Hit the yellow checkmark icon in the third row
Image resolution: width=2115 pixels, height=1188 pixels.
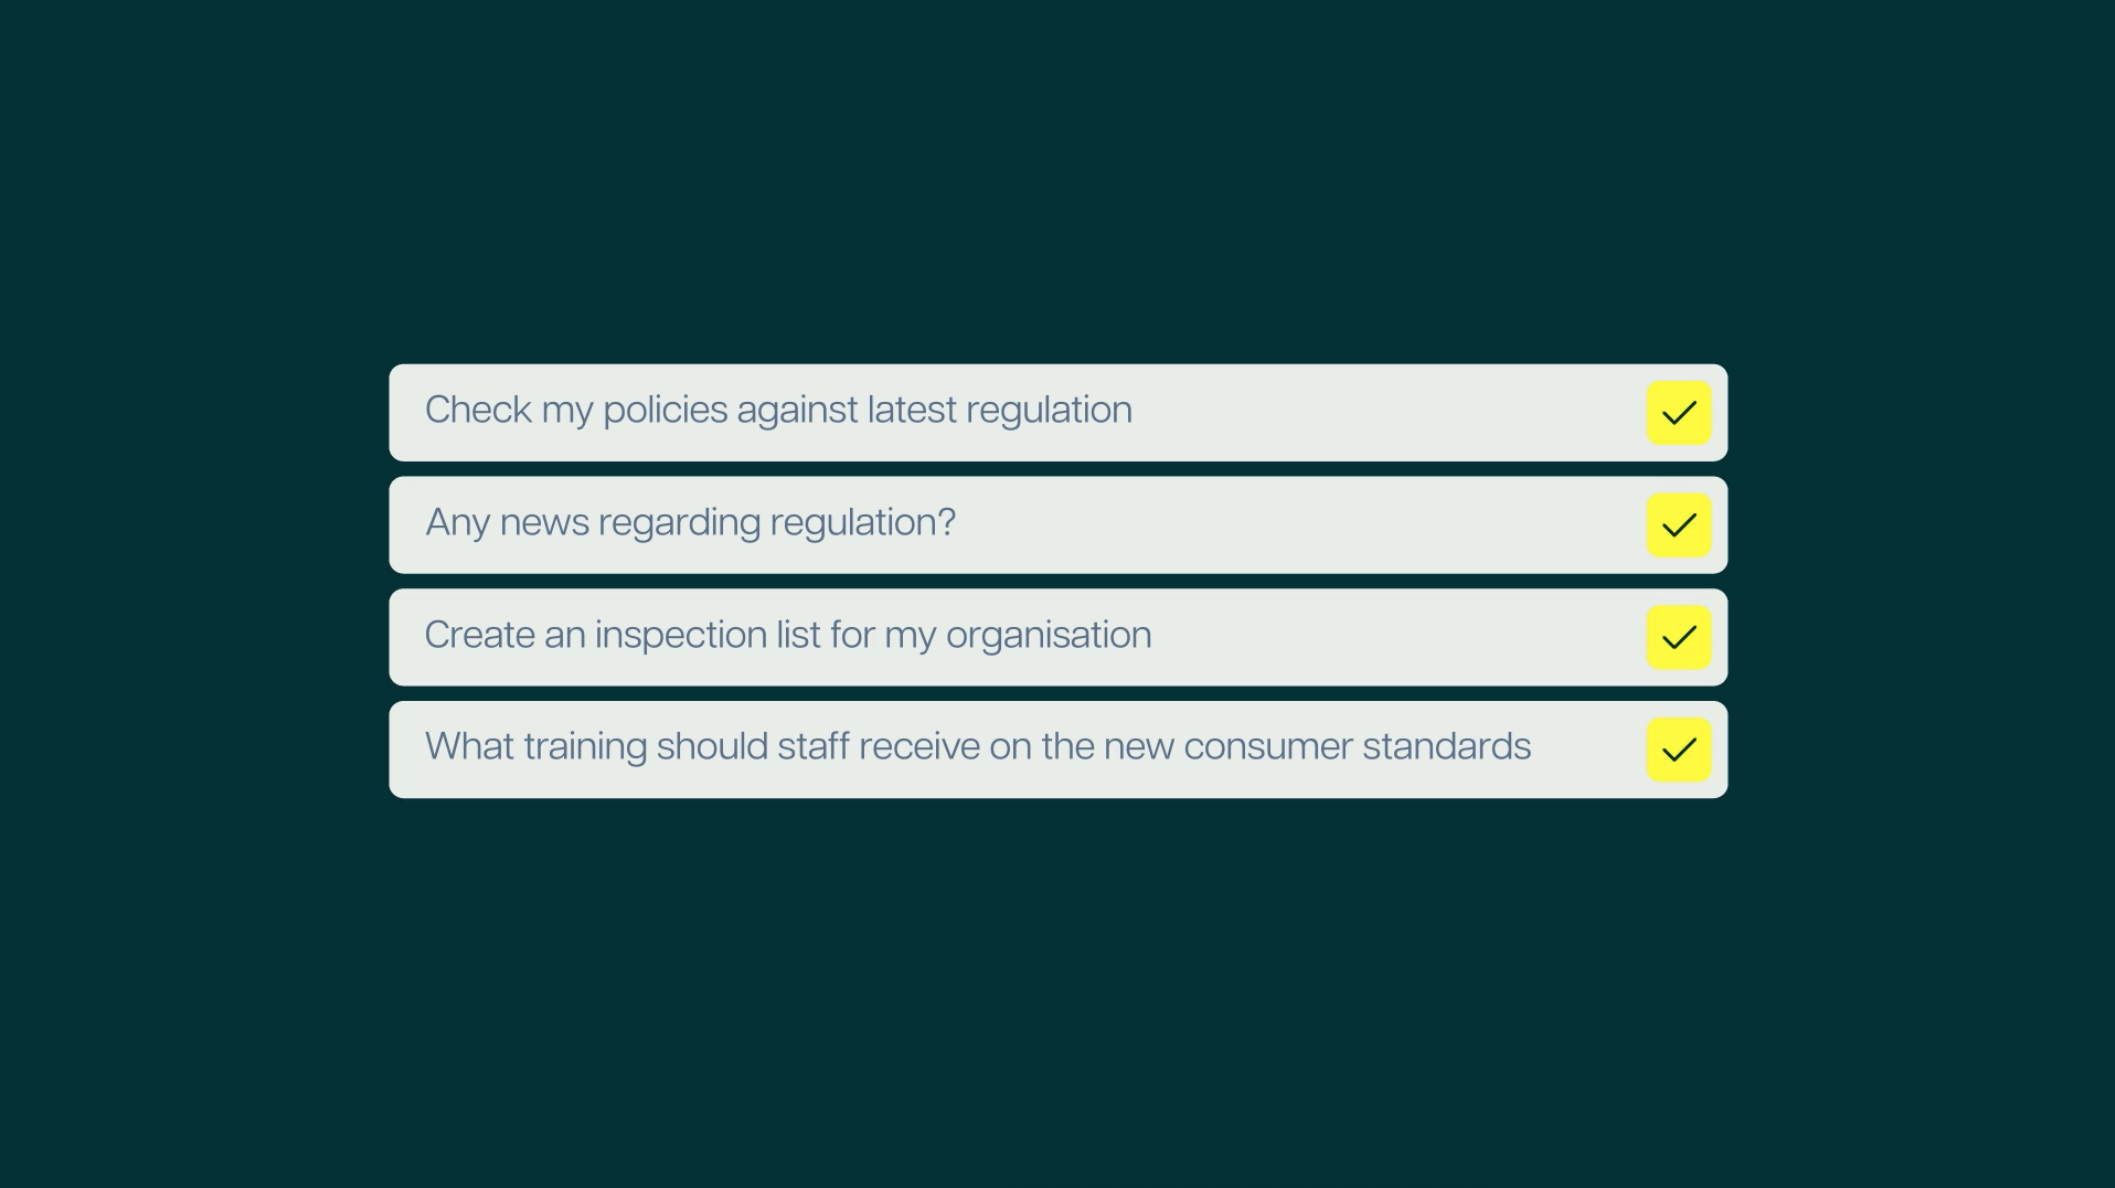point(1678,637)
